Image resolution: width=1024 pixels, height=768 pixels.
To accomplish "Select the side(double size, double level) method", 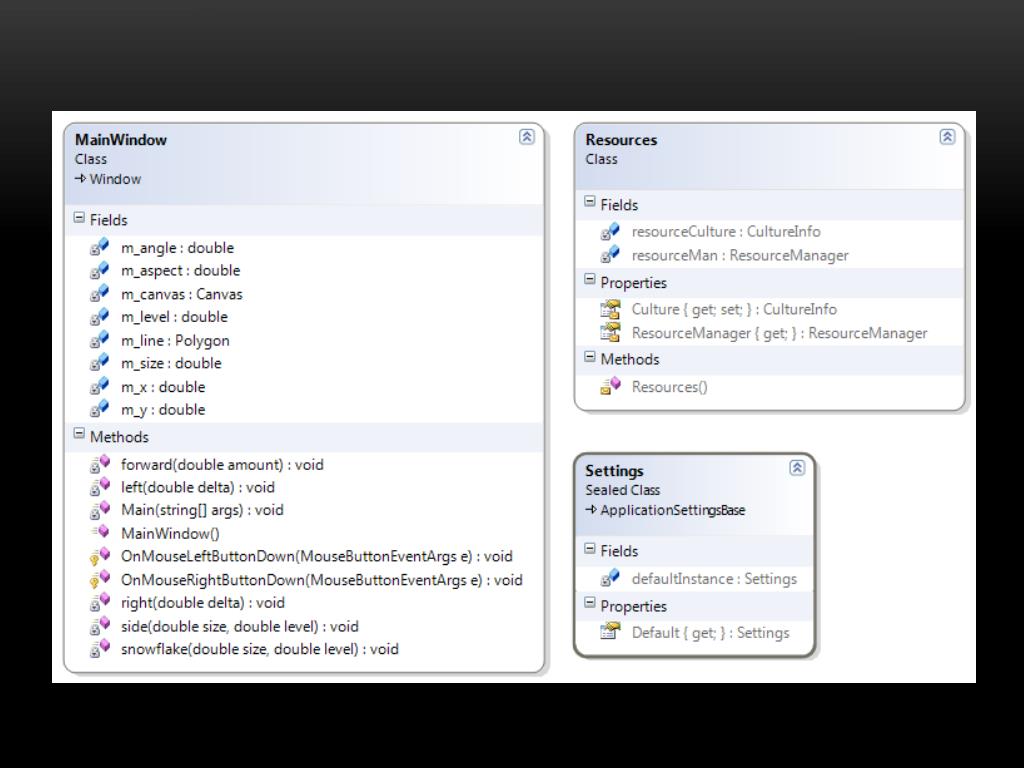I will pos(240,626).
